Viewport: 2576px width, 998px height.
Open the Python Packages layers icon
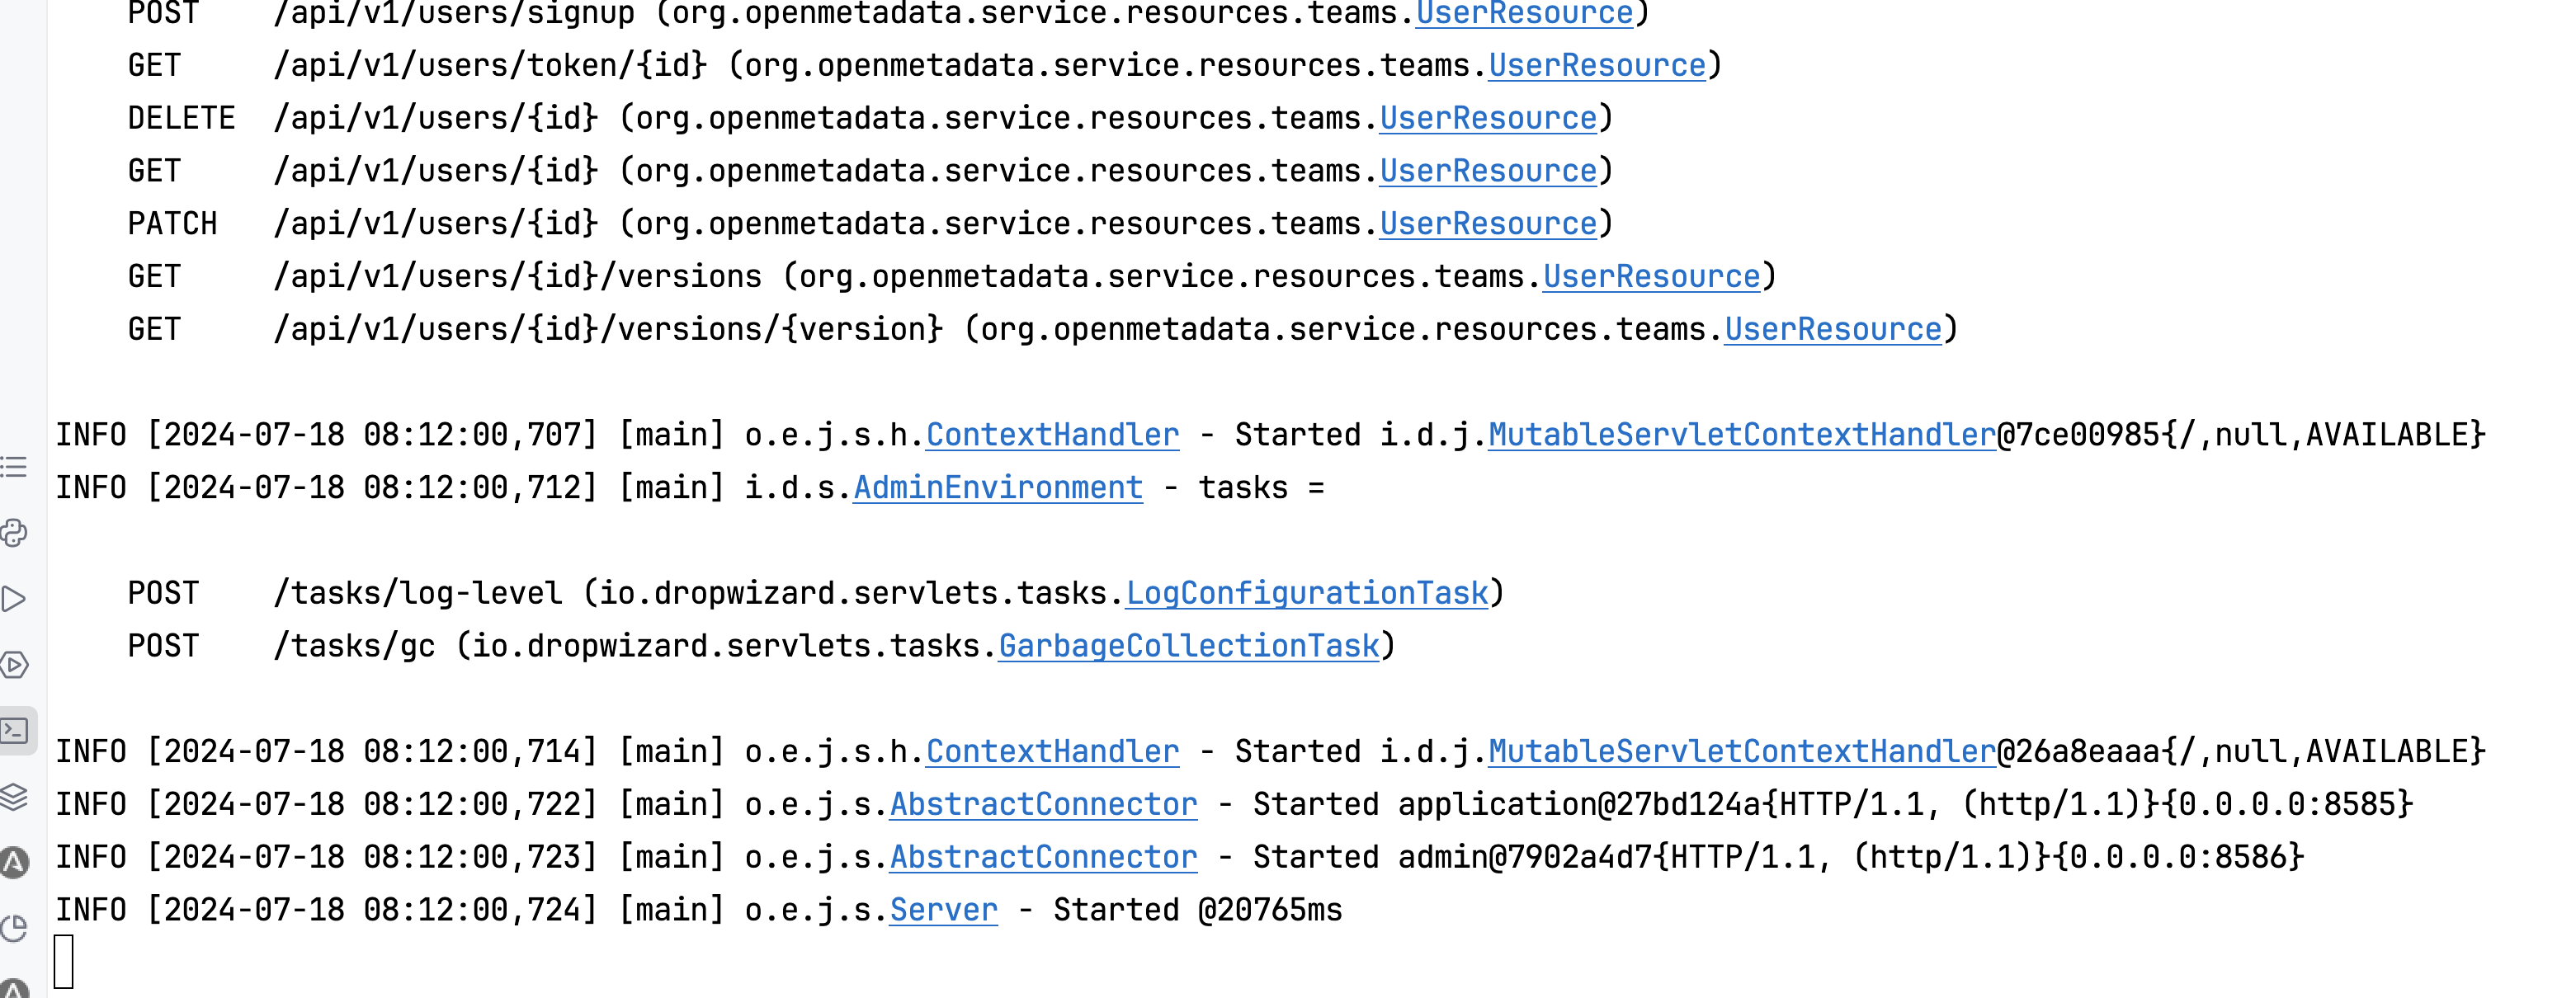click(14, 797)
